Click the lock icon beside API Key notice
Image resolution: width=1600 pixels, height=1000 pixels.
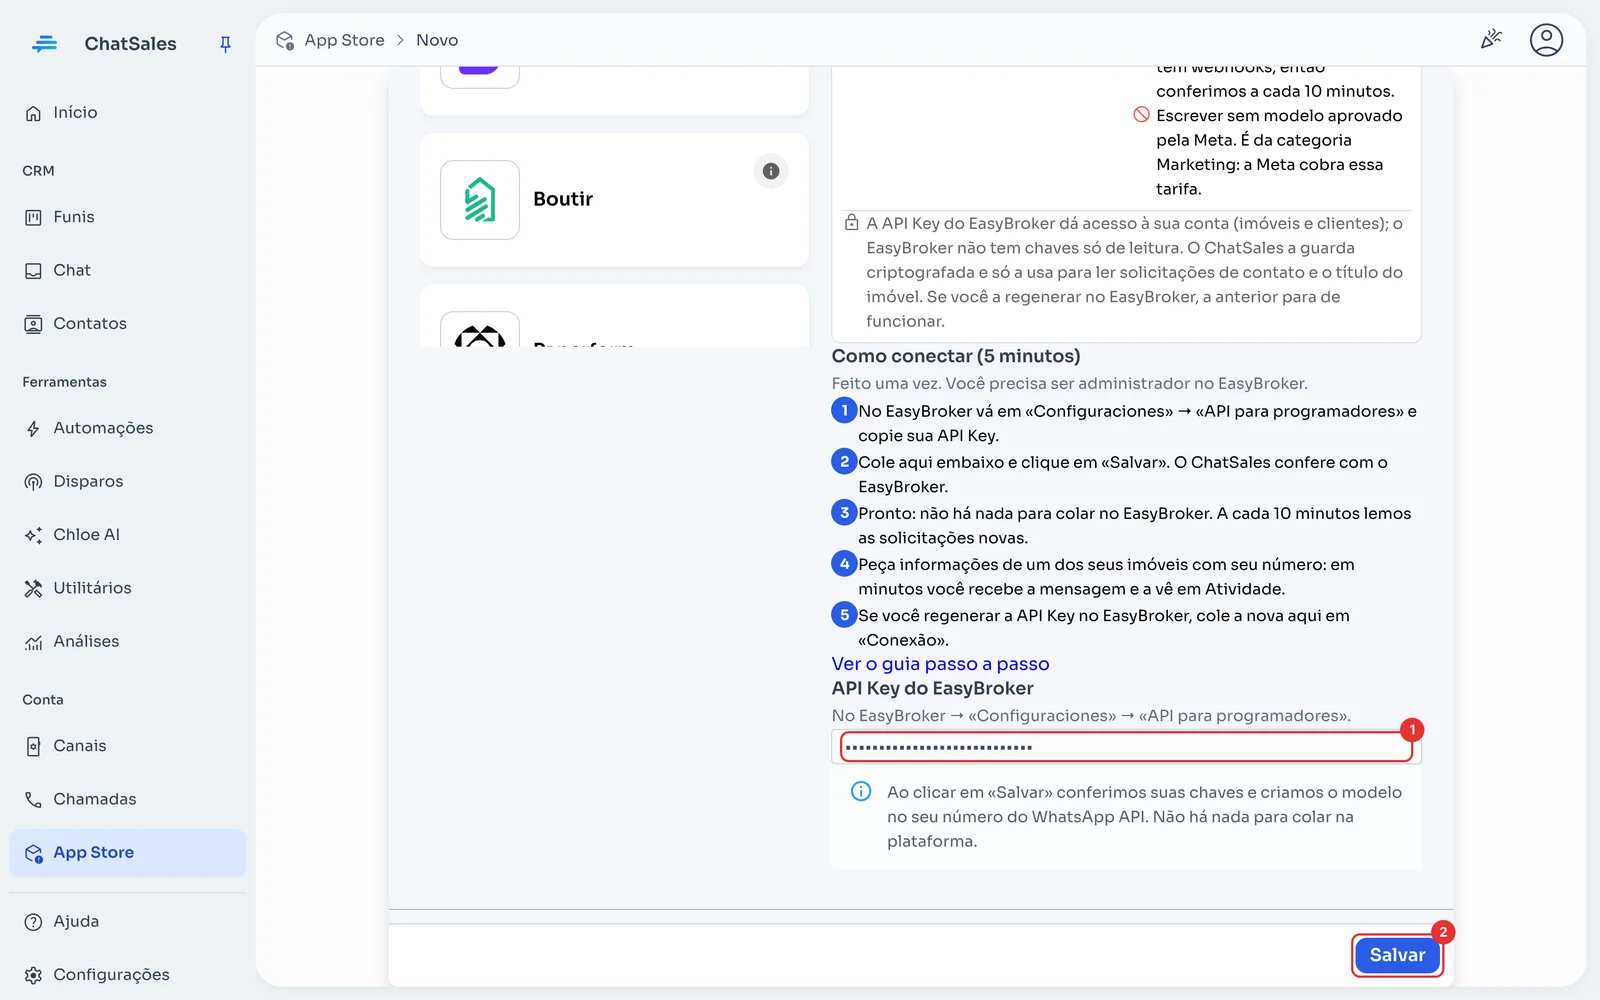pyautogui.click(x=851, y=222)
